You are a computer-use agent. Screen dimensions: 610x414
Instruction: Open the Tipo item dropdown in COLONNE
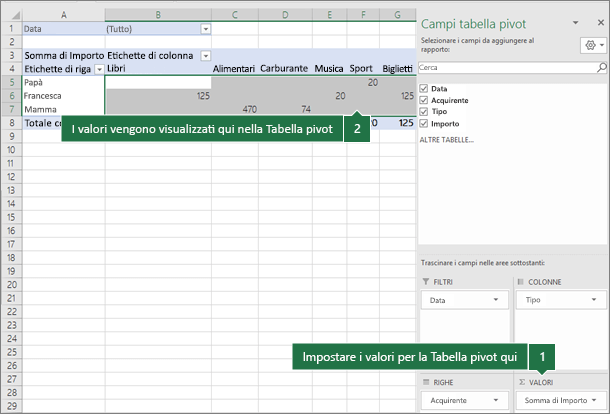pos(594,300)
